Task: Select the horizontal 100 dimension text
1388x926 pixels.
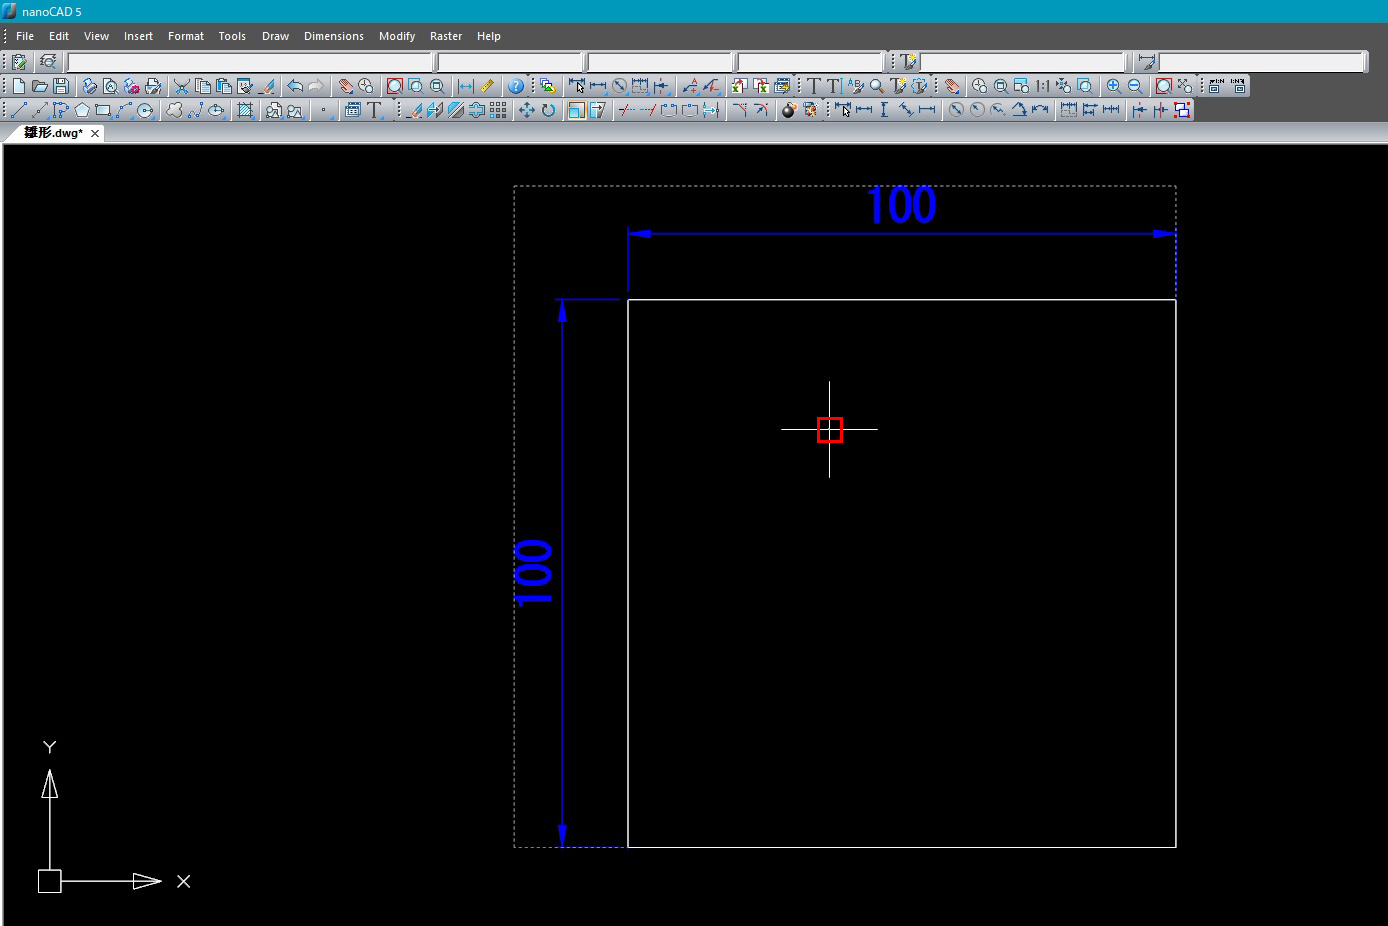Action: 901,206
